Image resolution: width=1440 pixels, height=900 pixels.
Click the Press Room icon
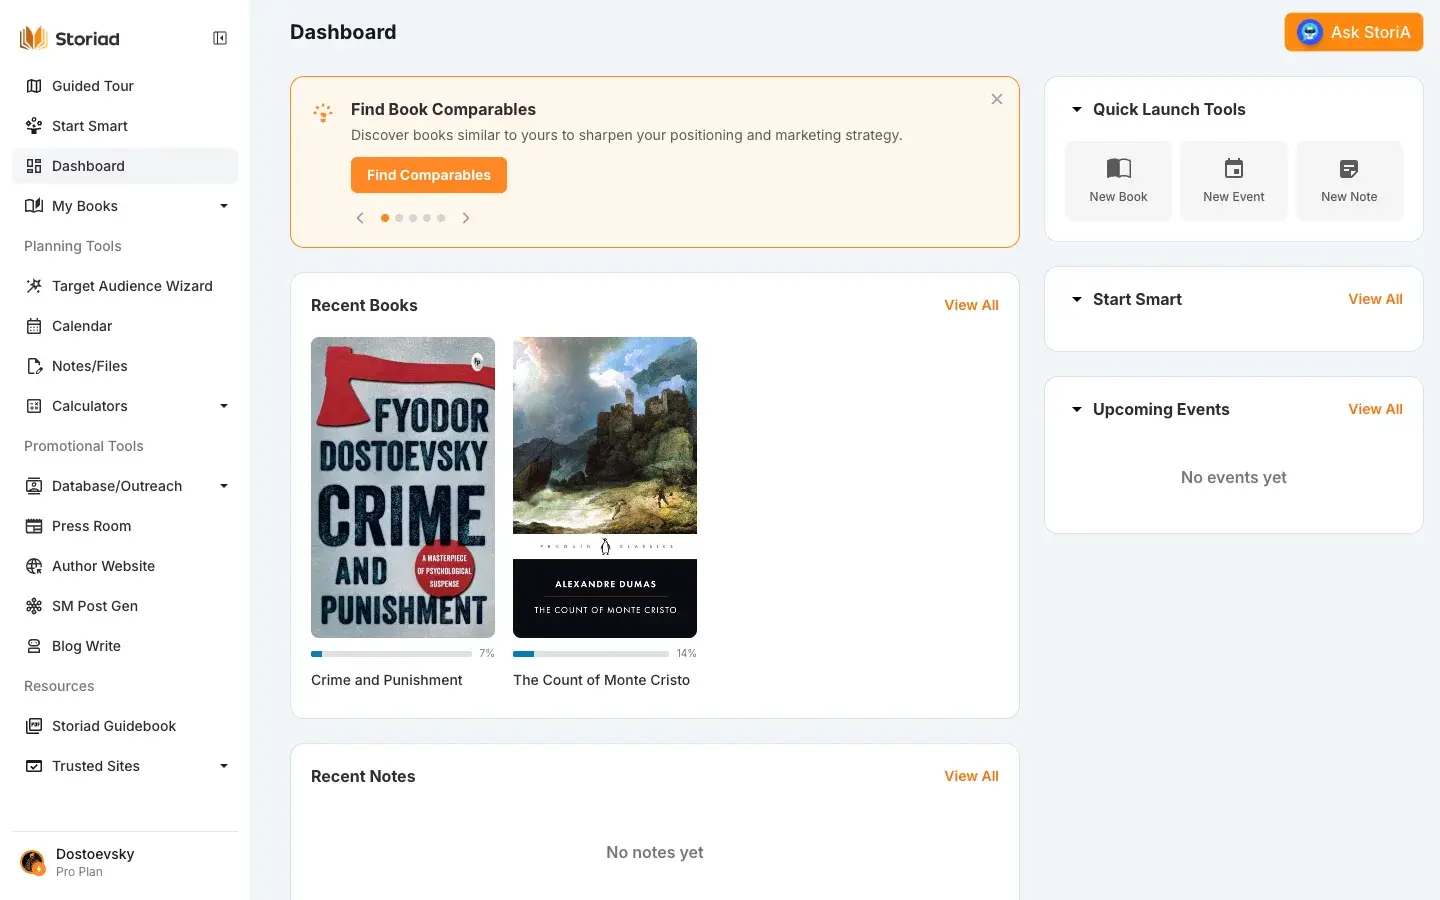pyautogui.click(x=34, y=526)
